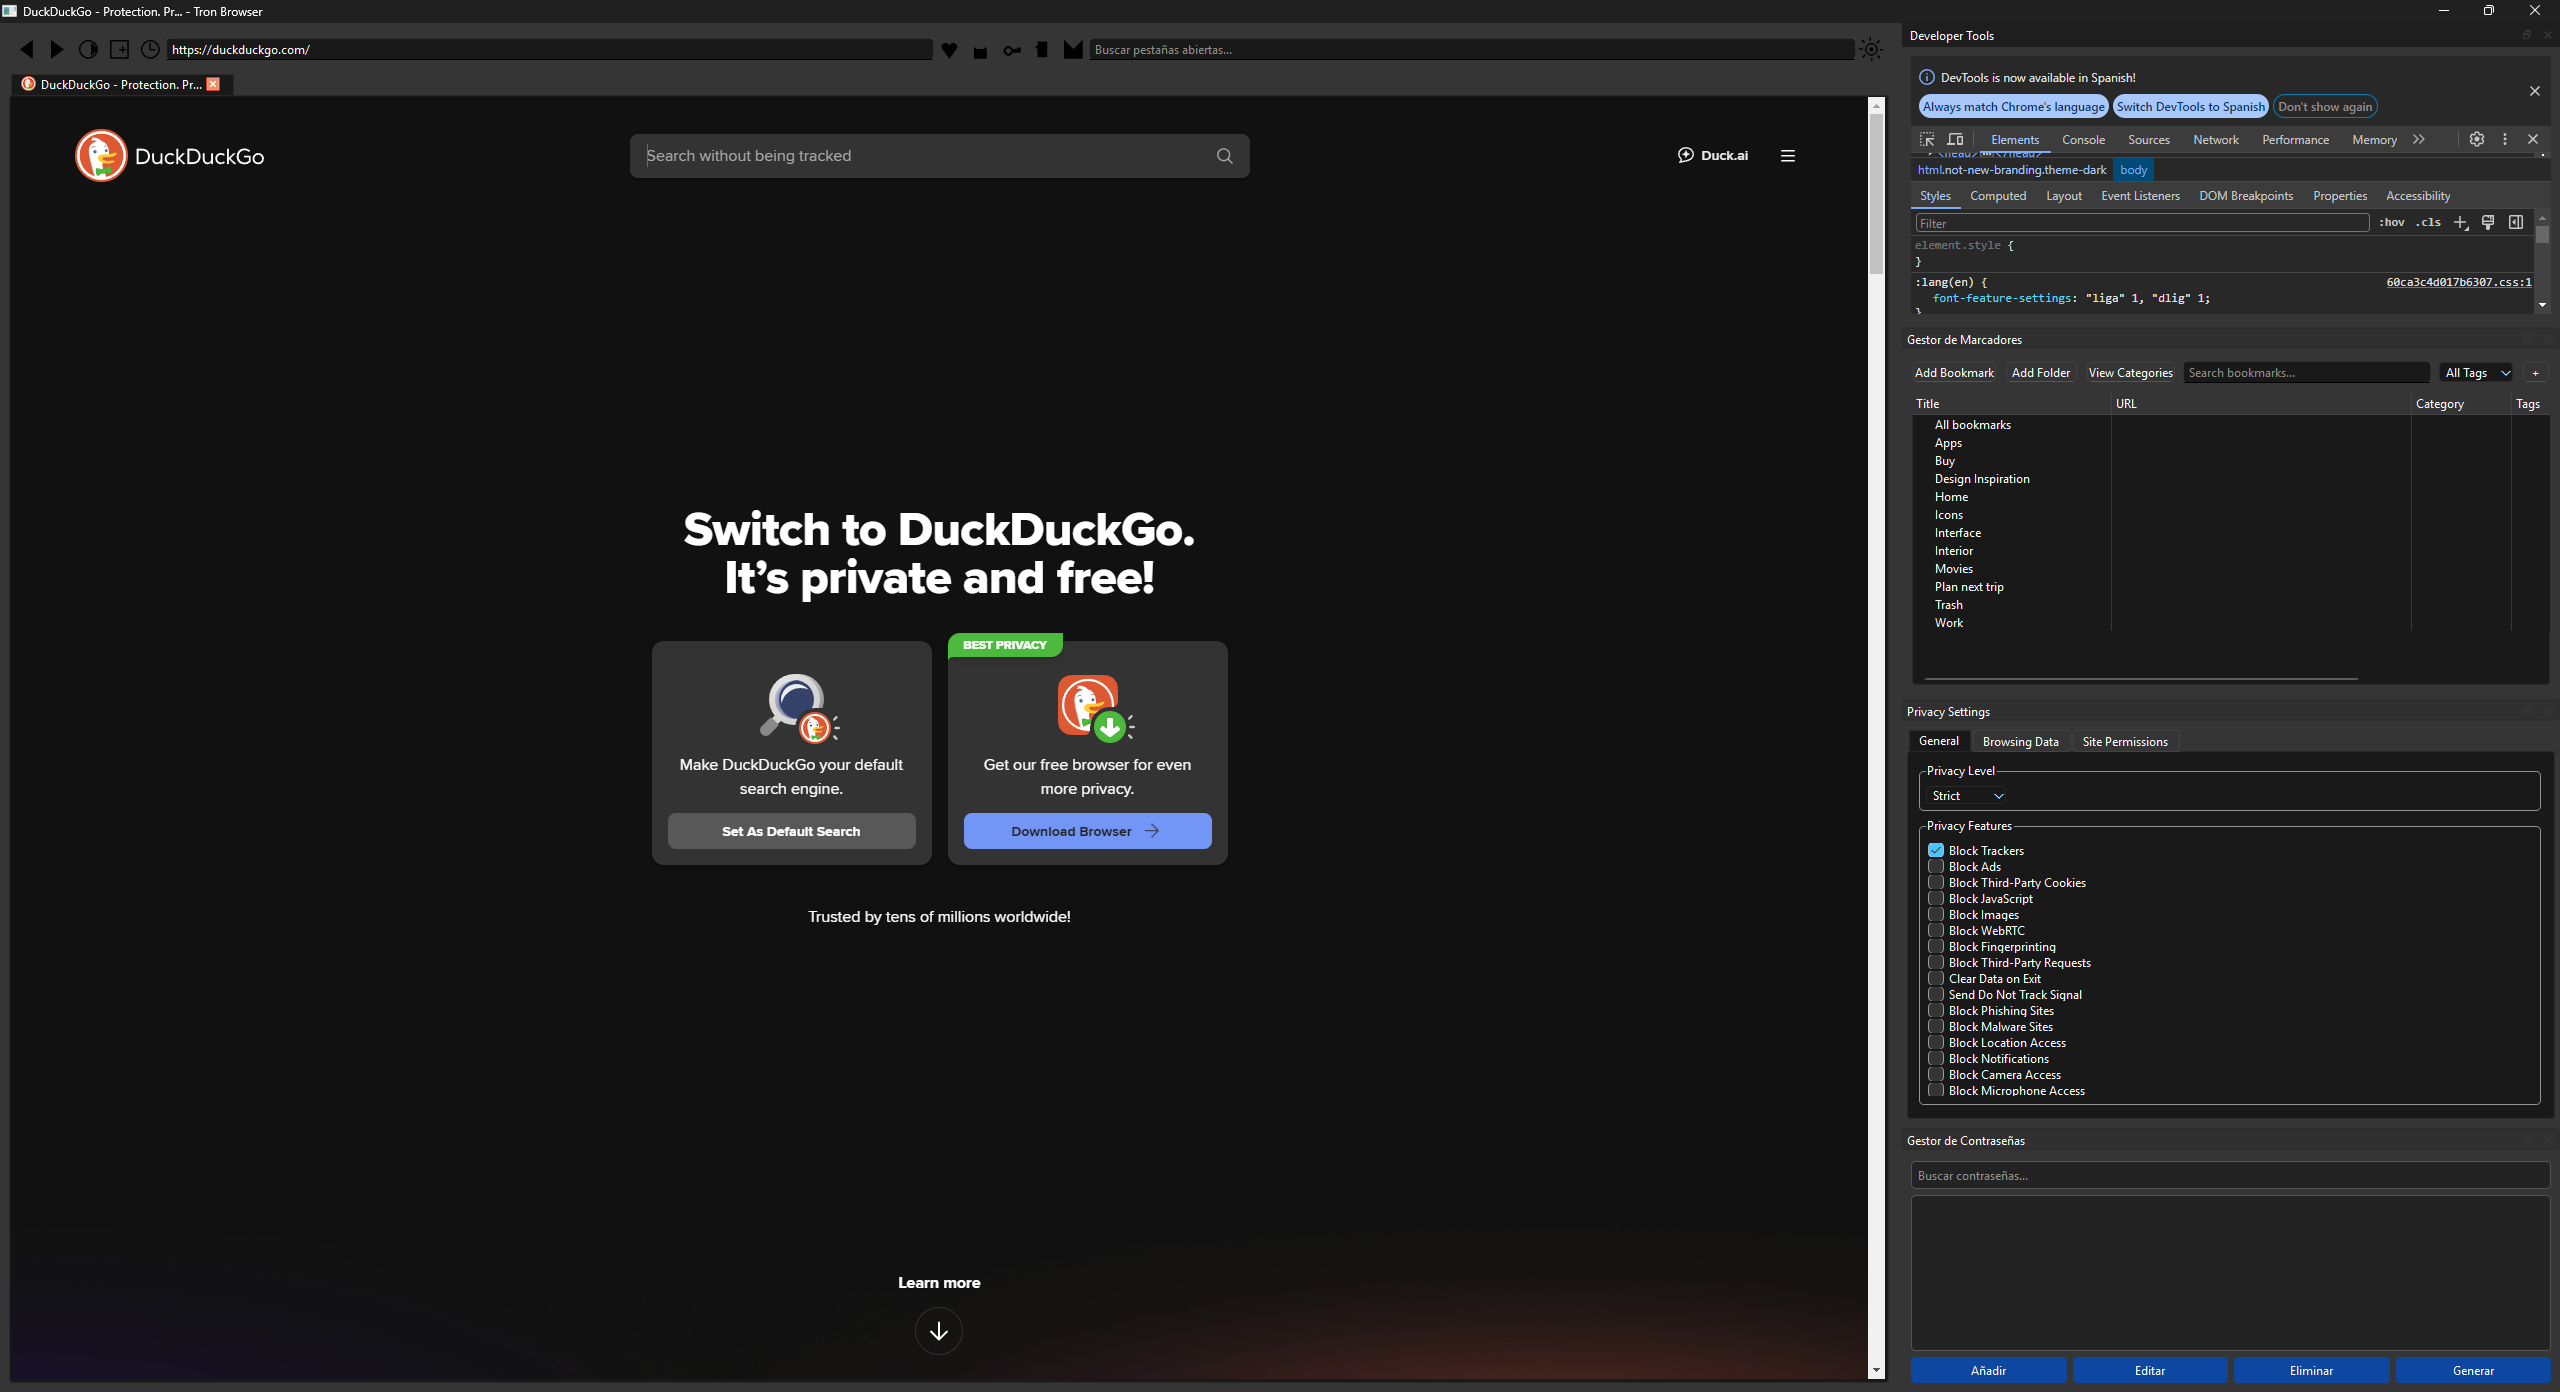Select the Design Inspiration bookmark folder
This screenshot has height=1392, width=2560.
pyautogui.click(x=1982, y=479)
